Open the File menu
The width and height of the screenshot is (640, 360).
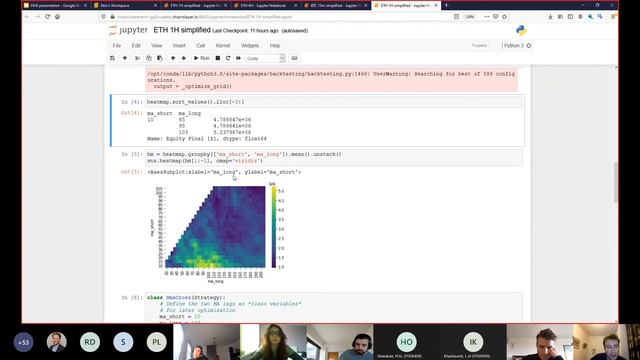tap(117, 46)
